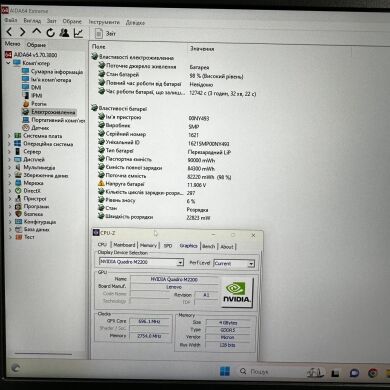Open the Інструменти menu

(x=104, y=22)
